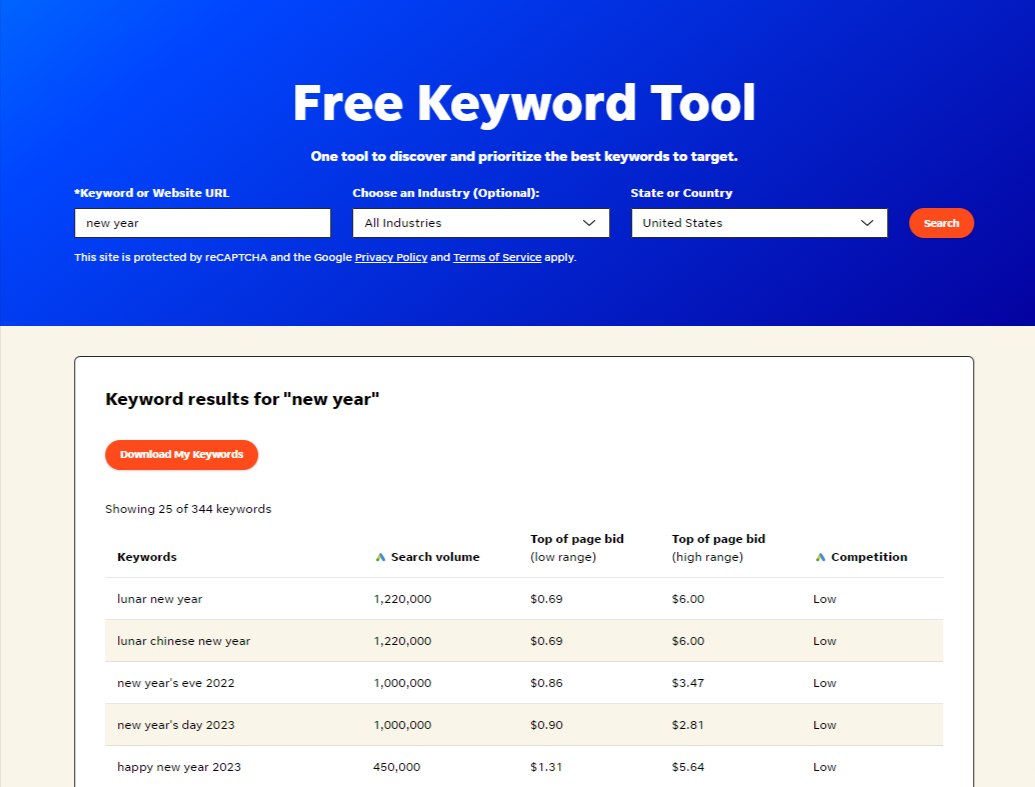Click the Google Ads icon beside Search volume

tap(380, 557)
